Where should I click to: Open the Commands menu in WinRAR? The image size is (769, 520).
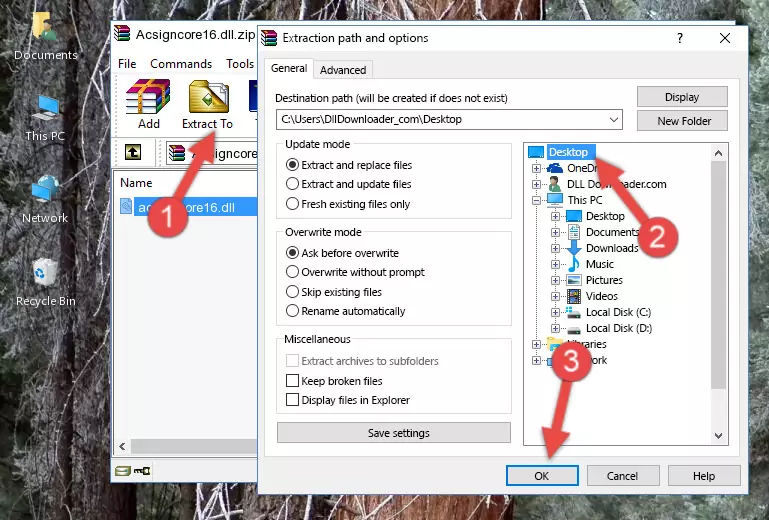pos(181,64)
